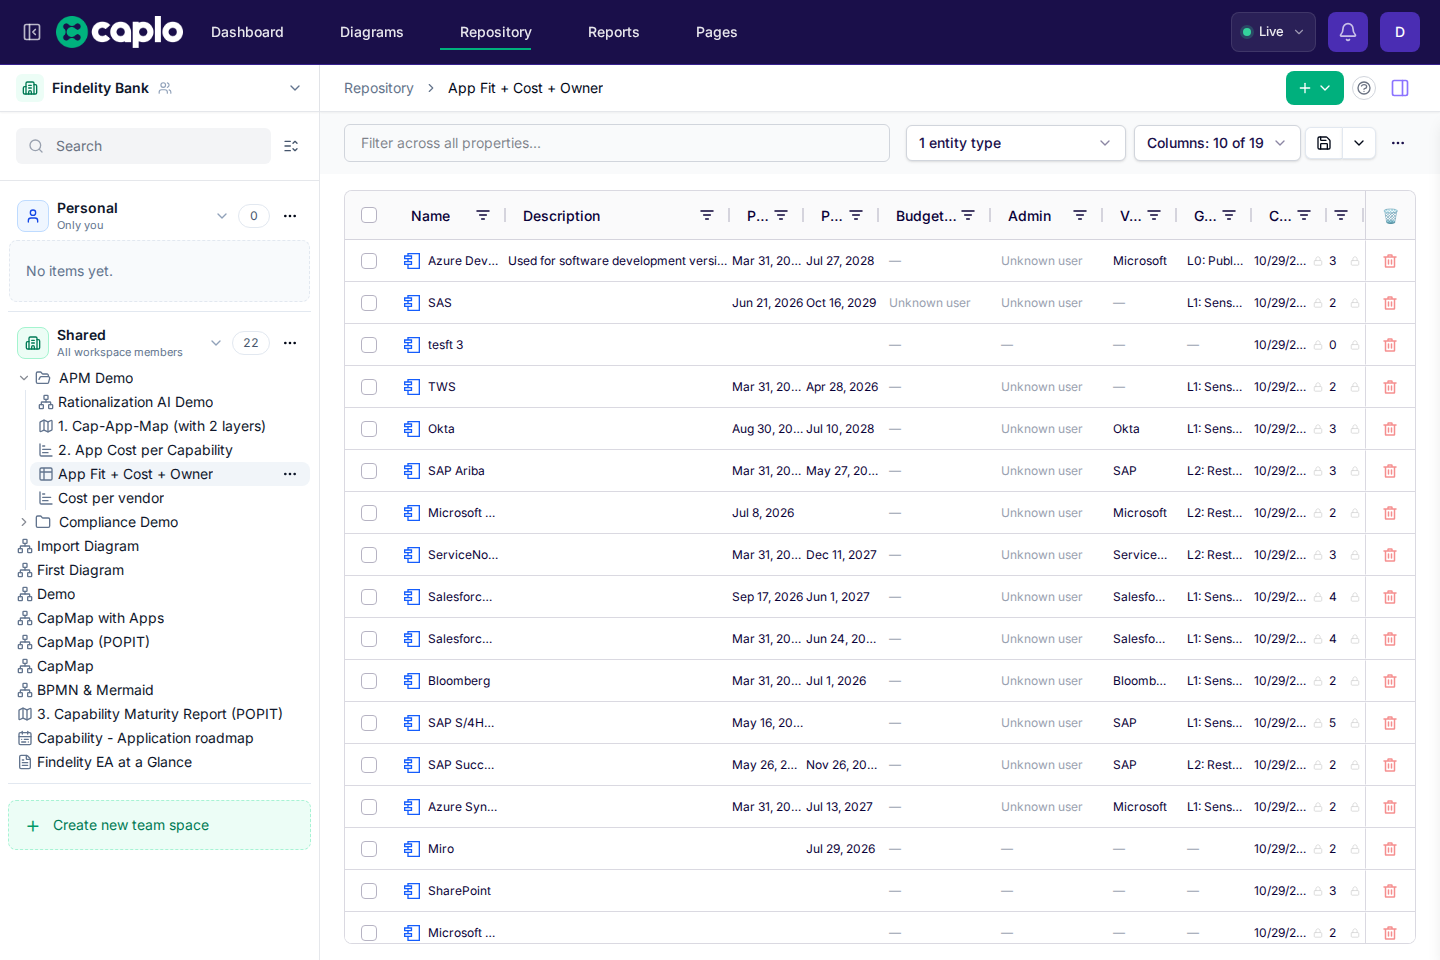Check the Okta row checkbox
This screenshot has height=960, width=1440.
pyautogui.click(x=369, y=429)
